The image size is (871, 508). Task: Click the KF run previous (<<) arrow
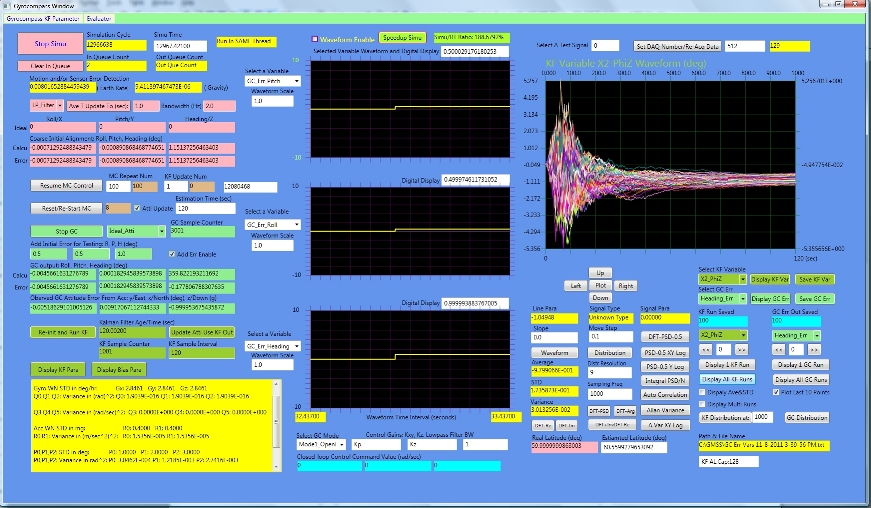coord(707,350)
